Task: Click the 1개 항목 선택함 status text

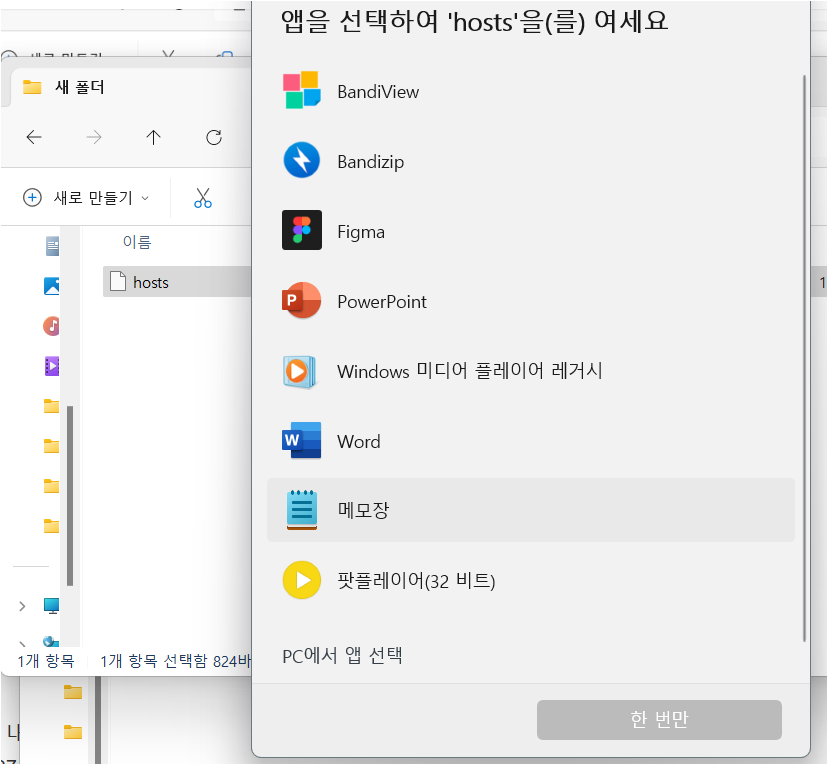Action: 176,661
